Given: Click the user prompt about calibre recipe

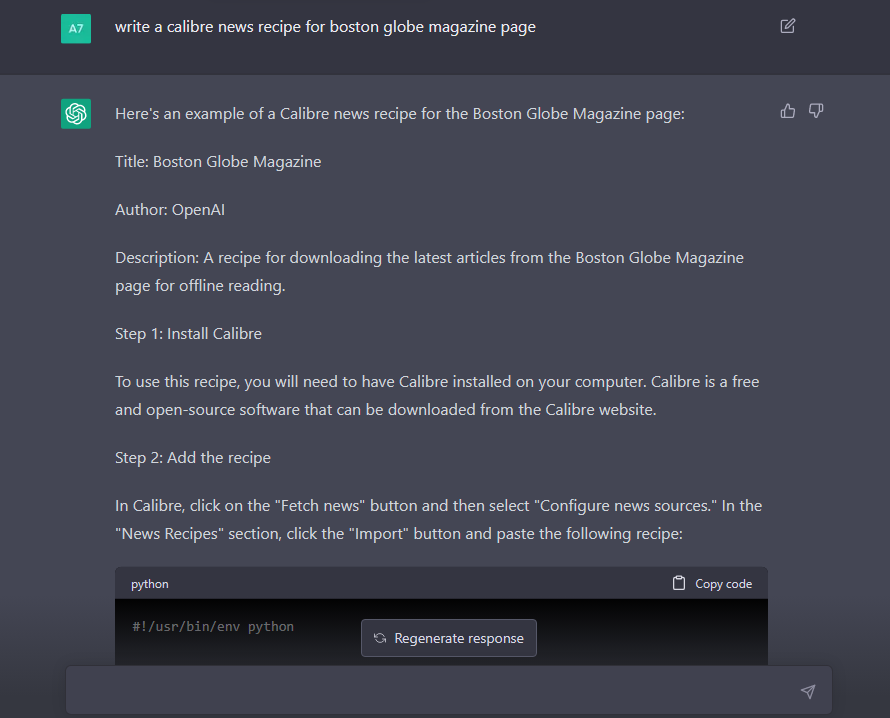Looking at the screenshot, I should pos(325,27).
